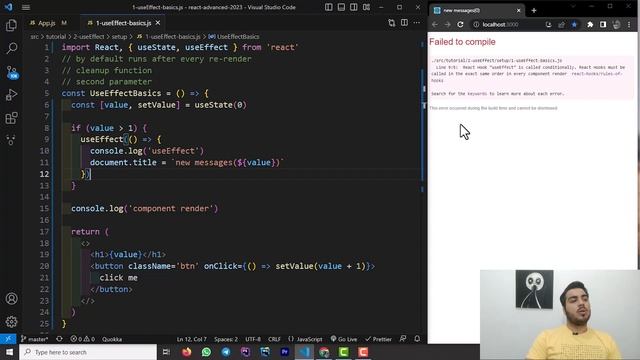
Task: Toggle primary side bar layout icon
Action: click(x=329, y=7)
